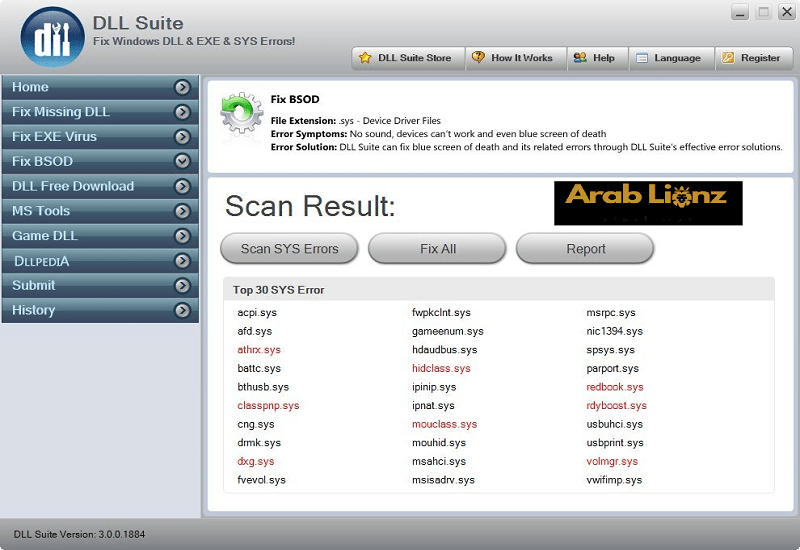Click the green gear Fix BSOD icon

coord(241,113)
